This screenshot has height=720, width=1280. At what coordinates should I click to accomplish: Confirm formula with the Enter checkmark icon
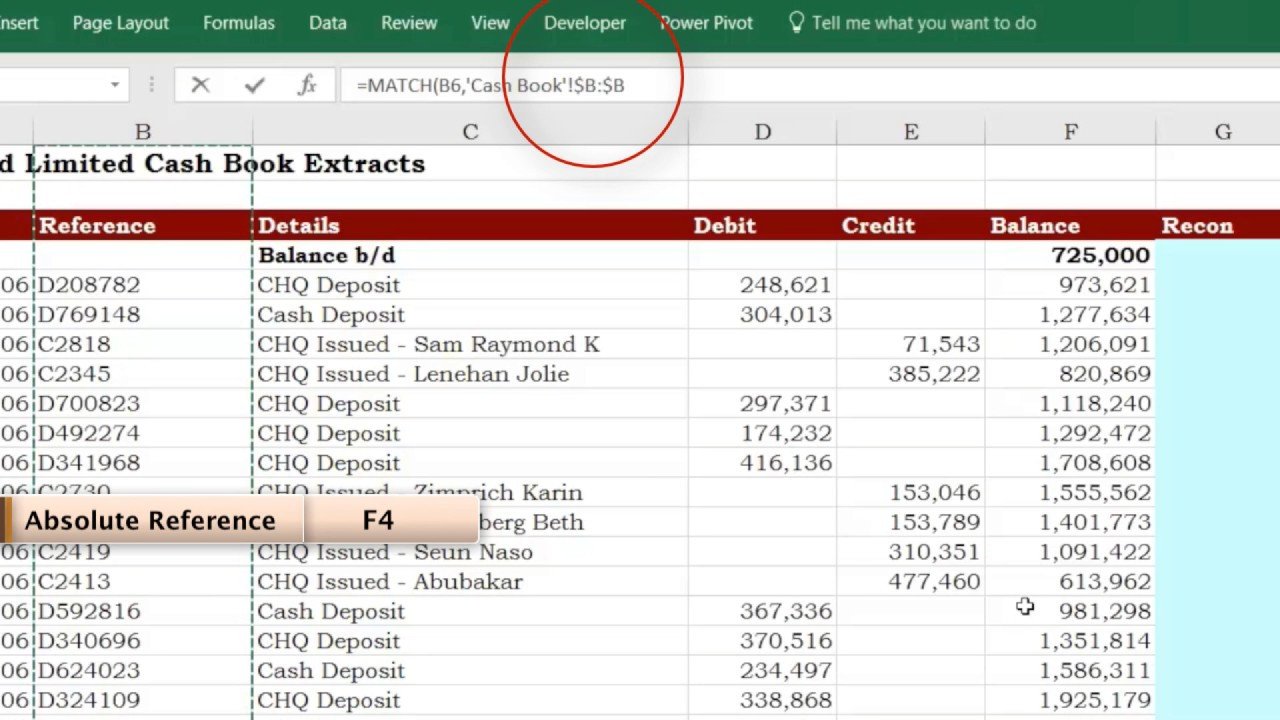coord(254,86)
